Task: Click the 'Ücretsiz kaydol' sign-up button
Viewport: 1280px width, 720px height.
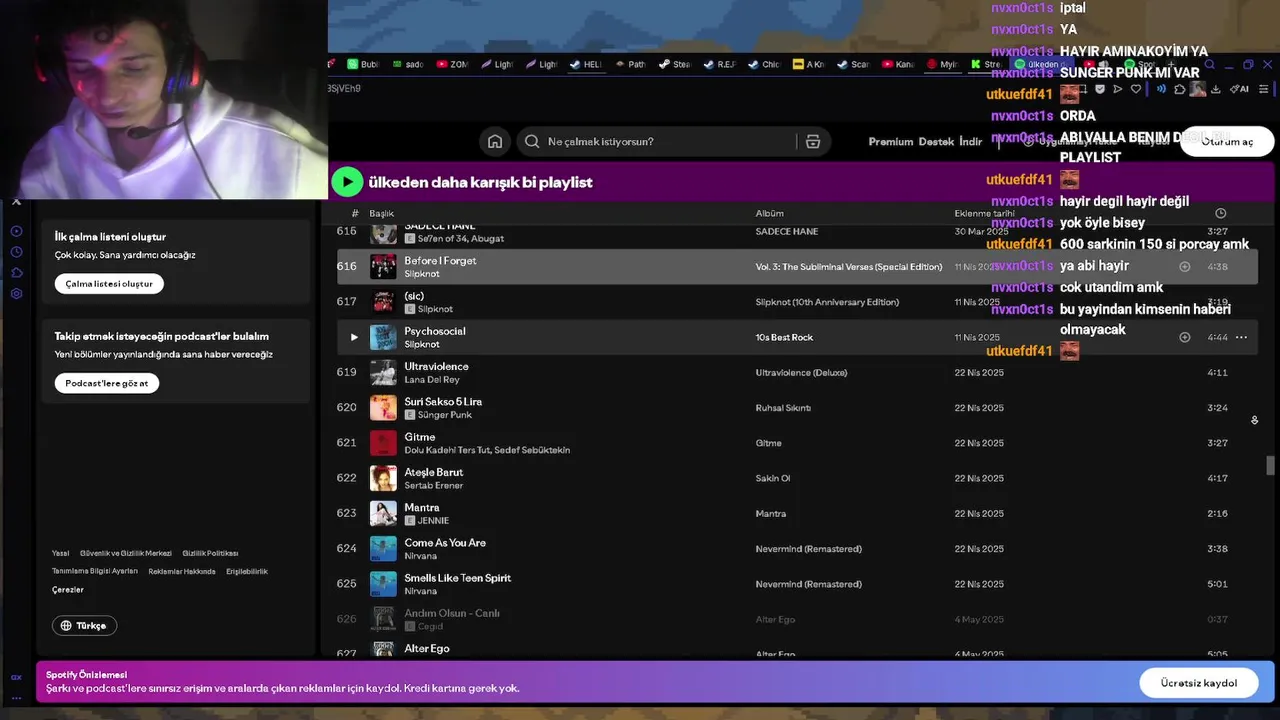Action: 1198,683
